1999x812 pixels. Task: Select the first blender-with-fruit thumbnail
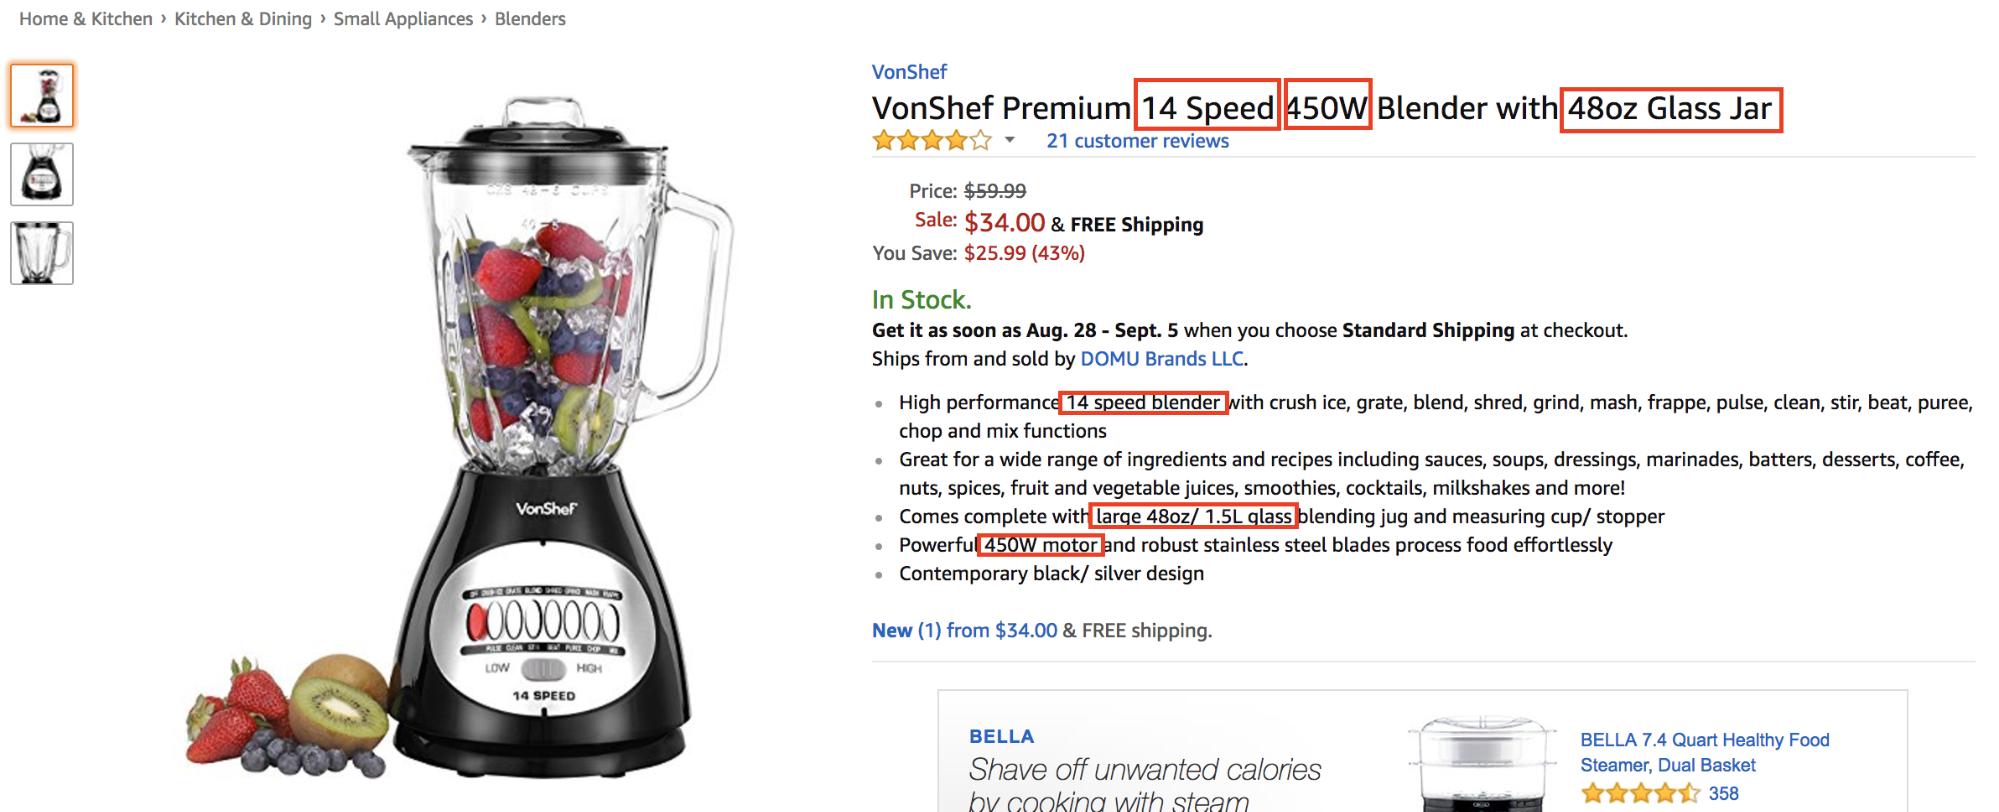pyautogui.click(x=42, y=96)
